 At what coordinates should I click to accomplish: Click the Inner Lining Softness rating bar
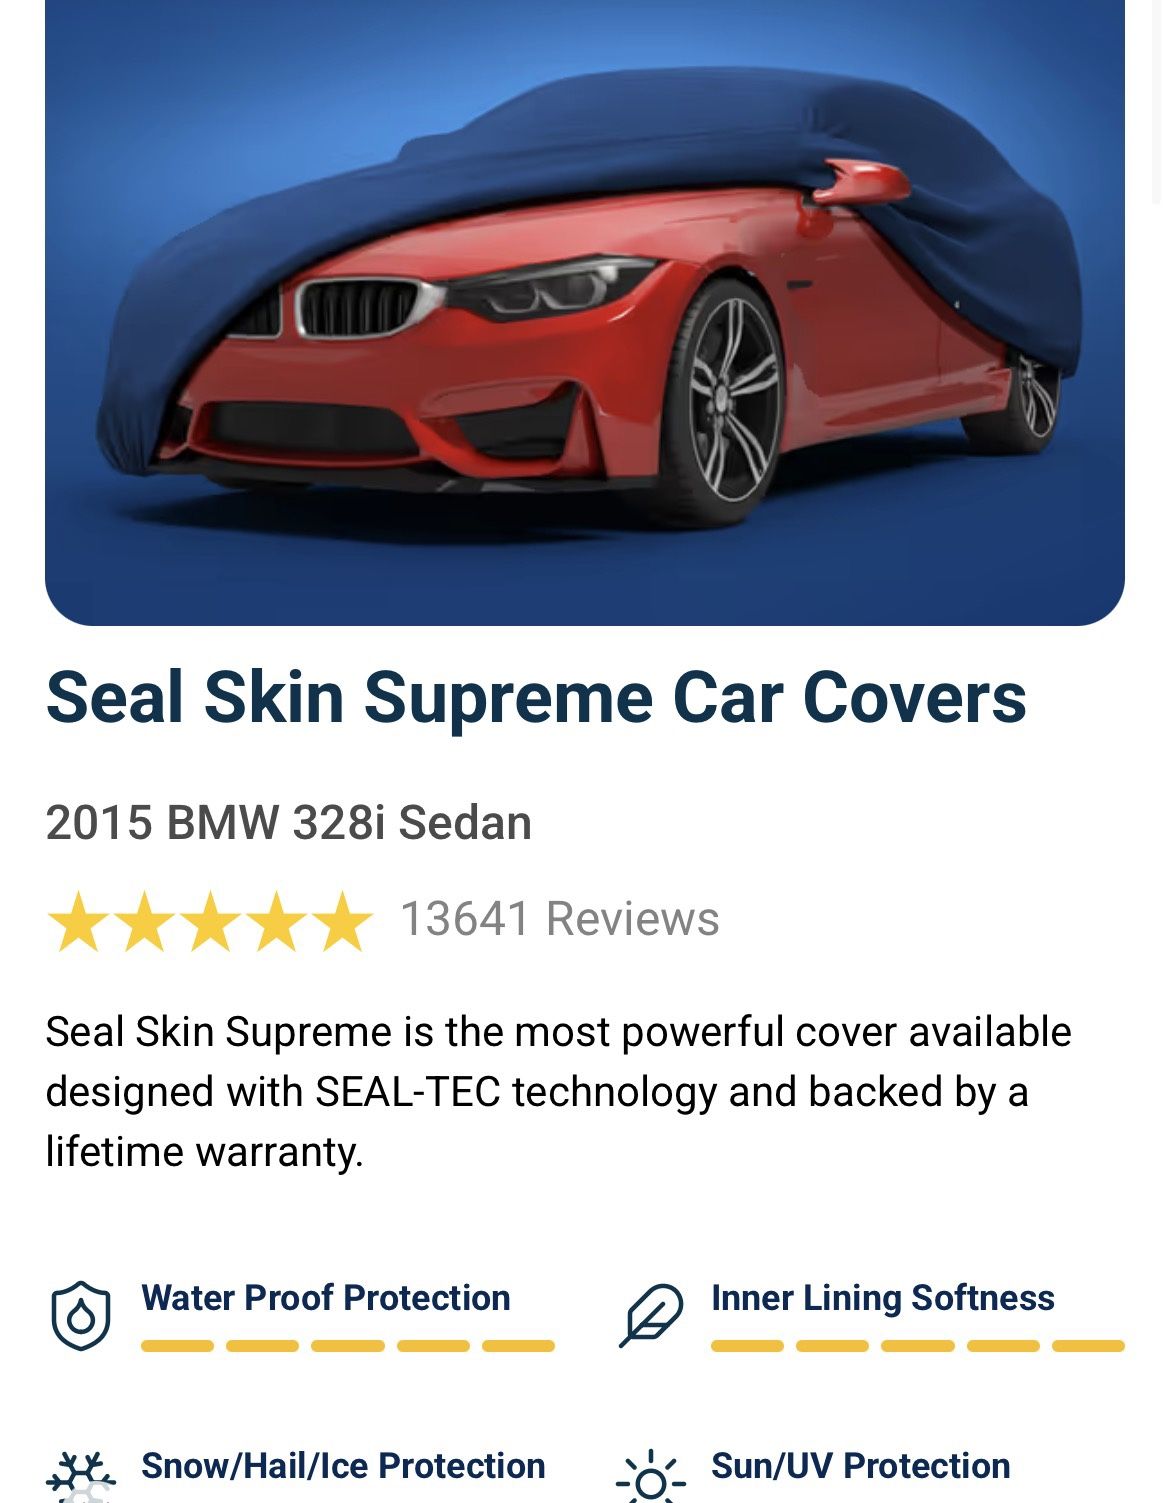coord(918,1346)
